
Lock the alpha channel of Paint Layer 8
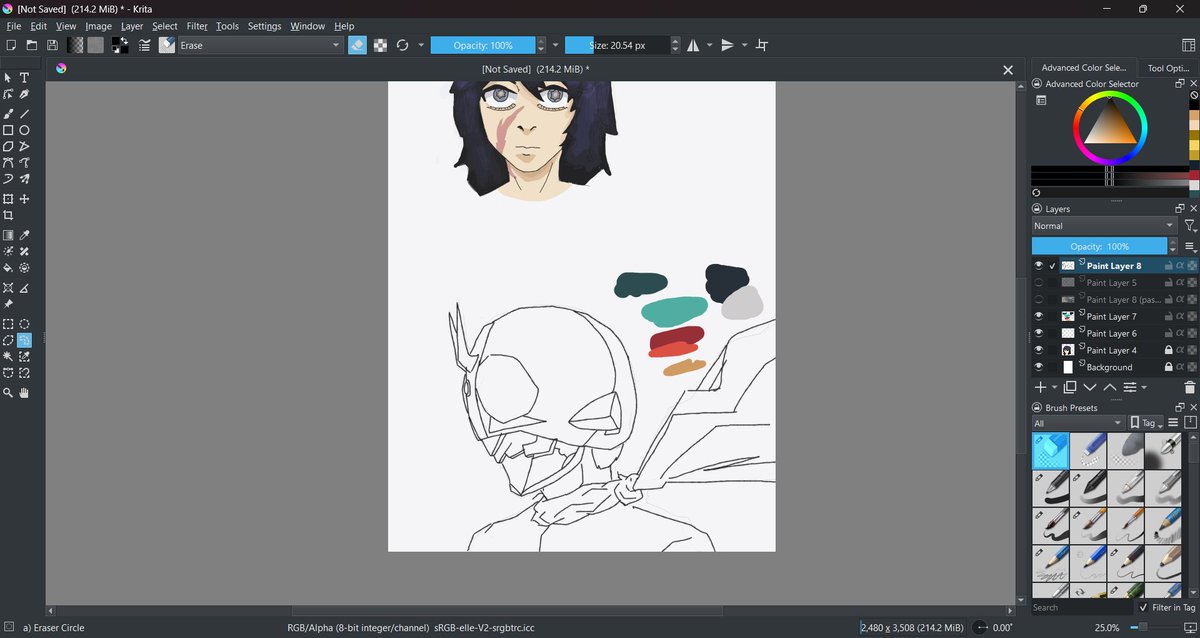click(1179, 266)
